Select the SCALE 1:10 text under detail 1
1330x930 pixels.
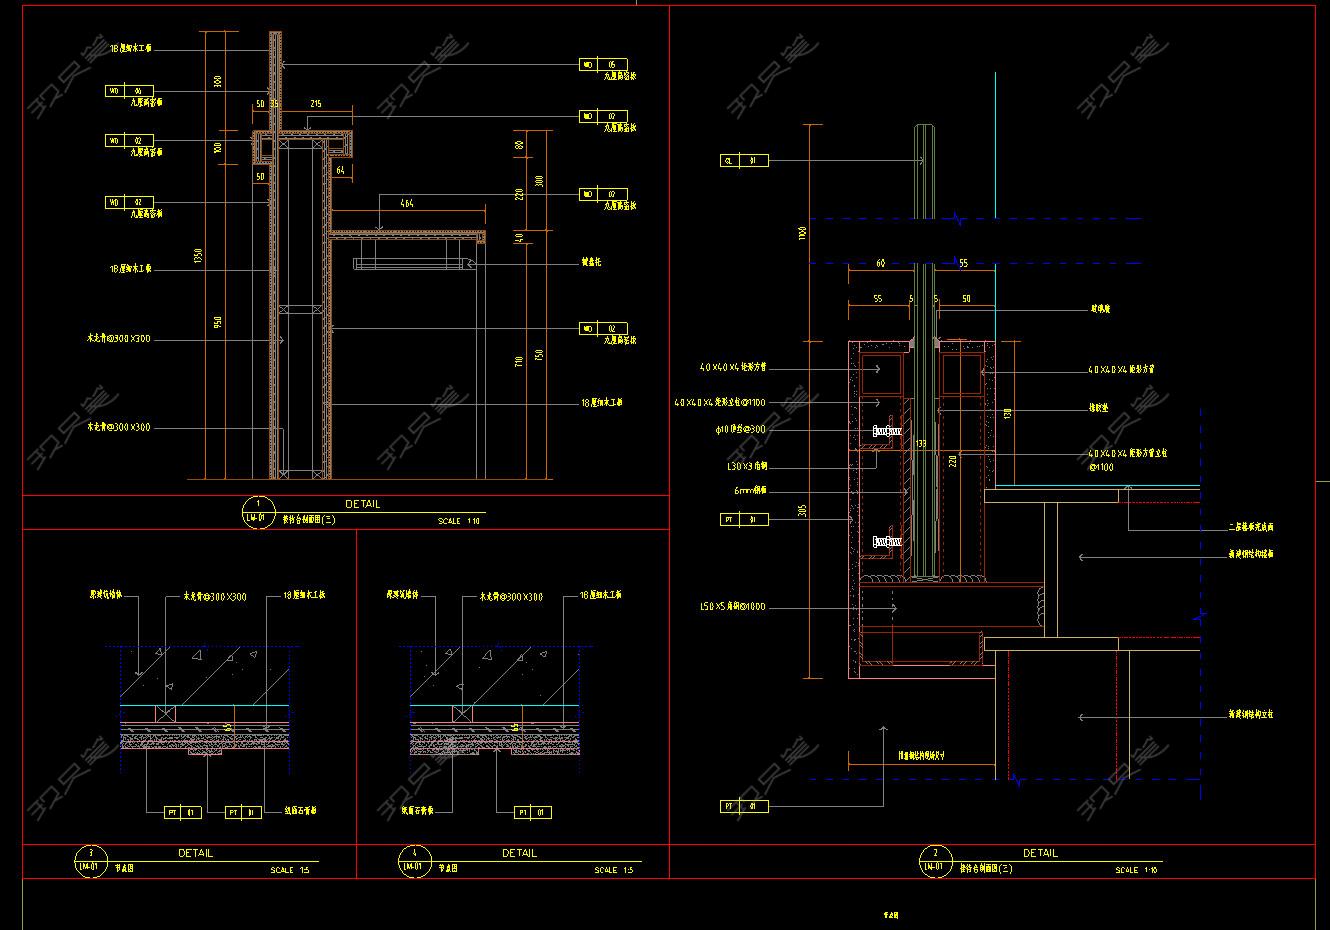click(459, 521)
